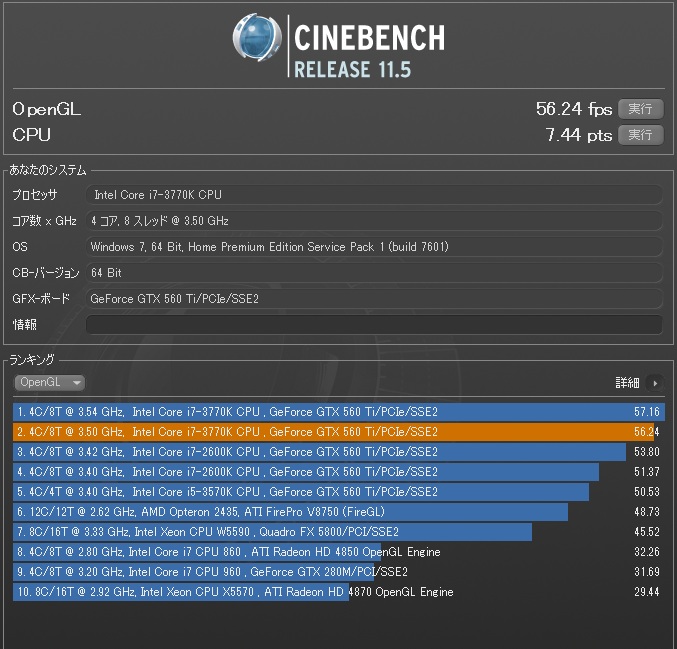
Task: Run the OpenGL benchmark test
Action: 640,109
